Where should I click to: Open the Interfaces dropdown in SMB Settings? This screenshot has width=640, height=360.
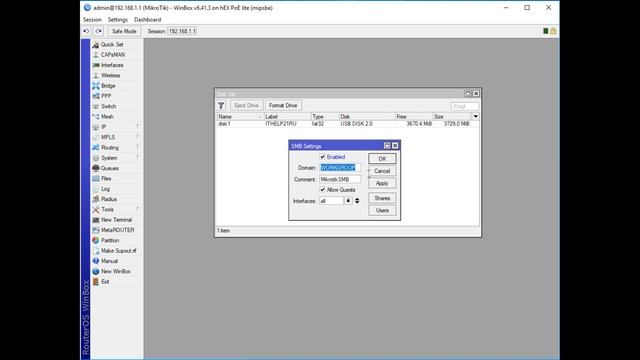click(x=348, y=201)
